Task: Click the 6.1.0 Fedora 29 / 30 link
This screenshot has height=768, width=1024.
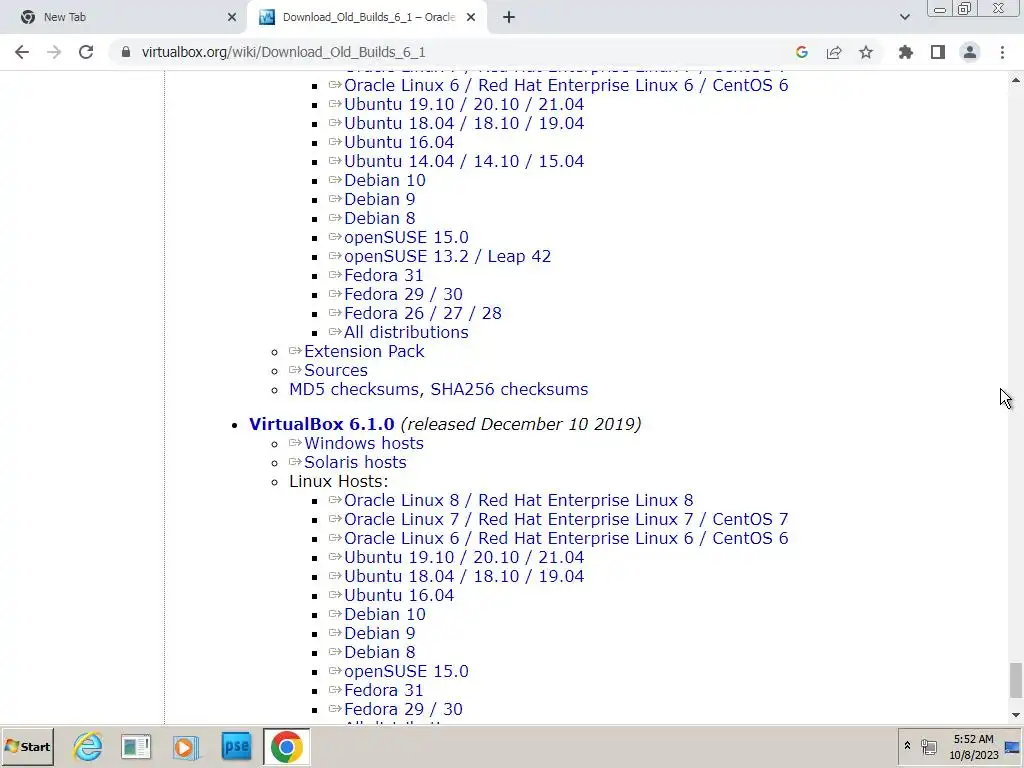Action: [403, 709]
